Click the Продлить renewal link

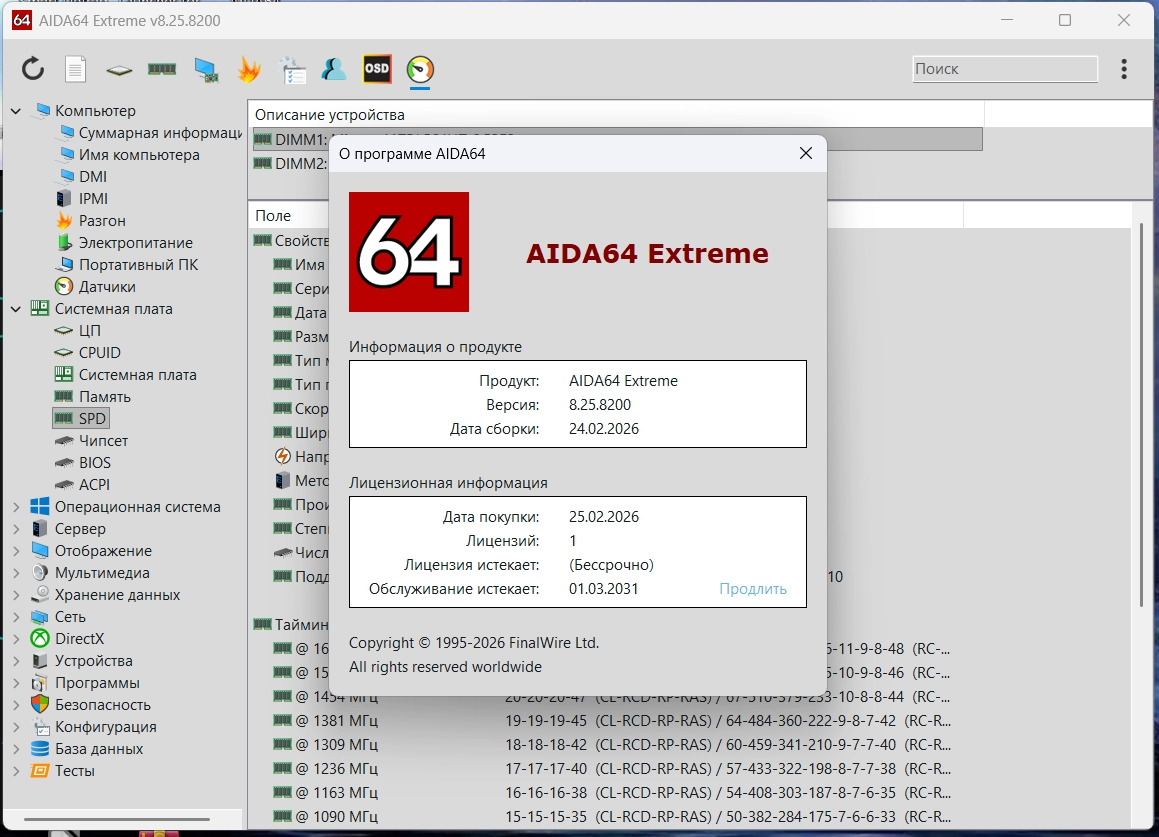753,589
